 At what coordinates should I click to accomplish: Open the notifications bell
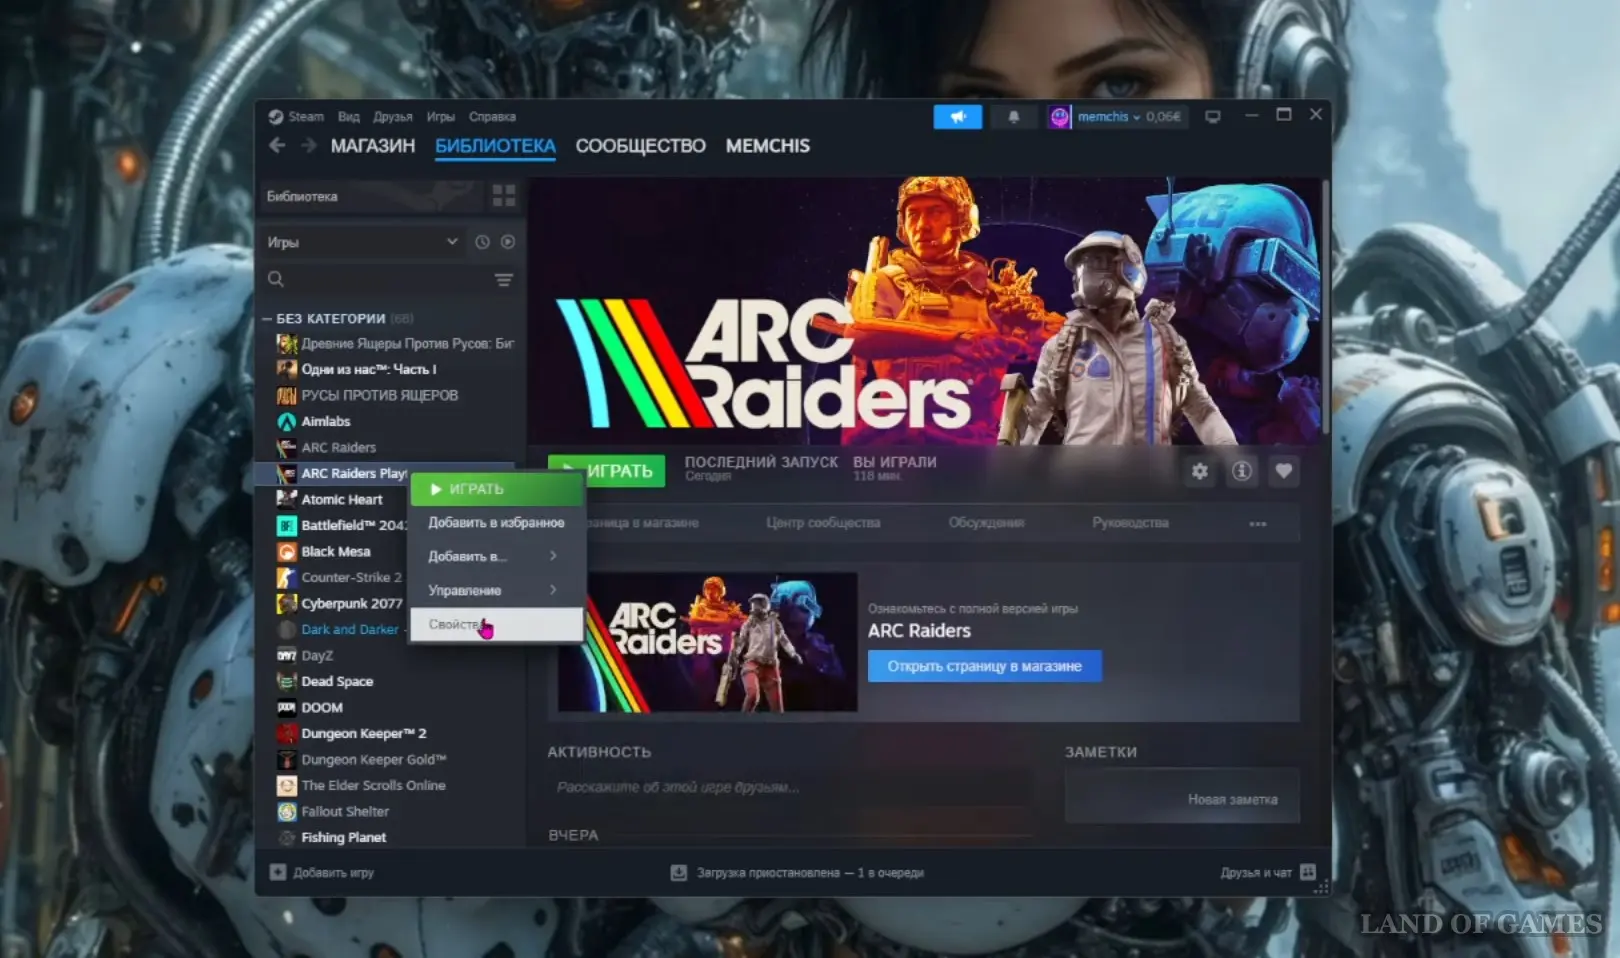pyautogui.click(x=1013, y=117)
